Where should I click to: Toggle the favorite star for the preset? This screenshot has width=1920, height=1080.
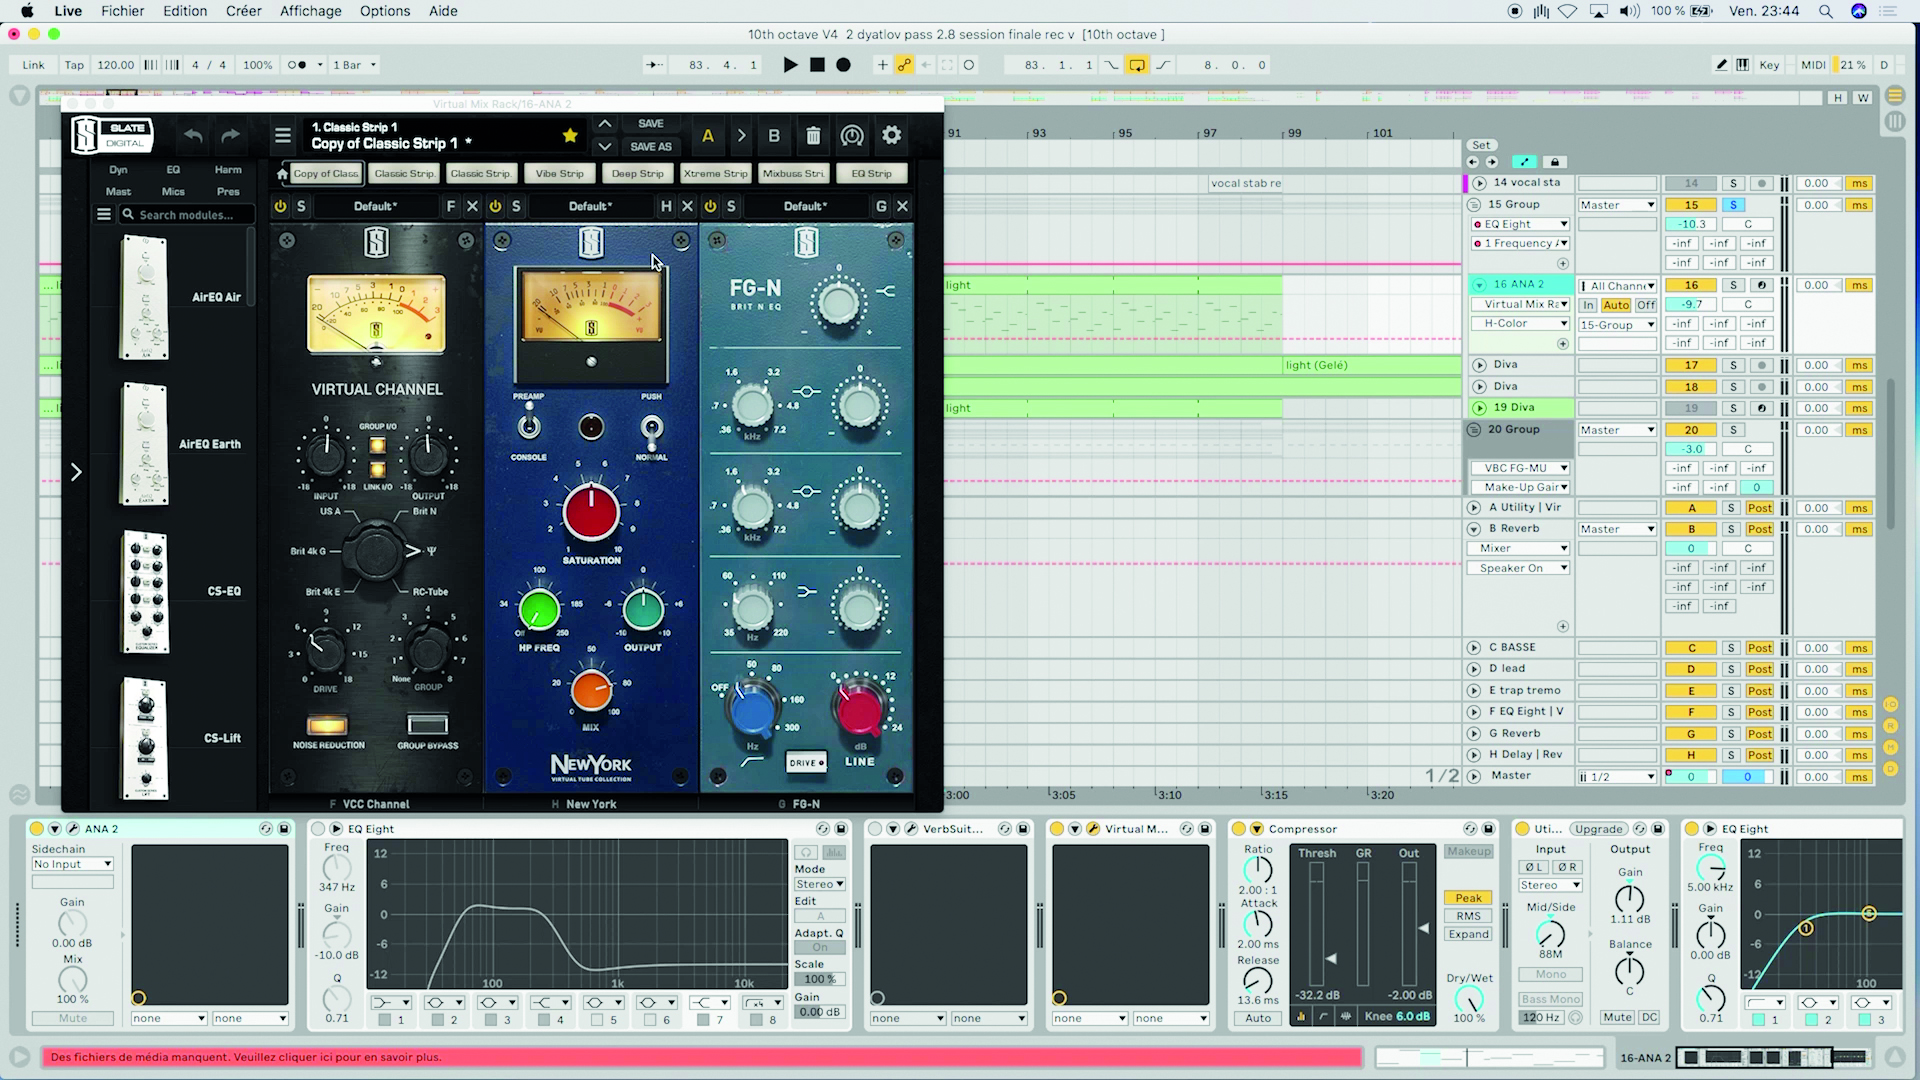pos(570,135)
